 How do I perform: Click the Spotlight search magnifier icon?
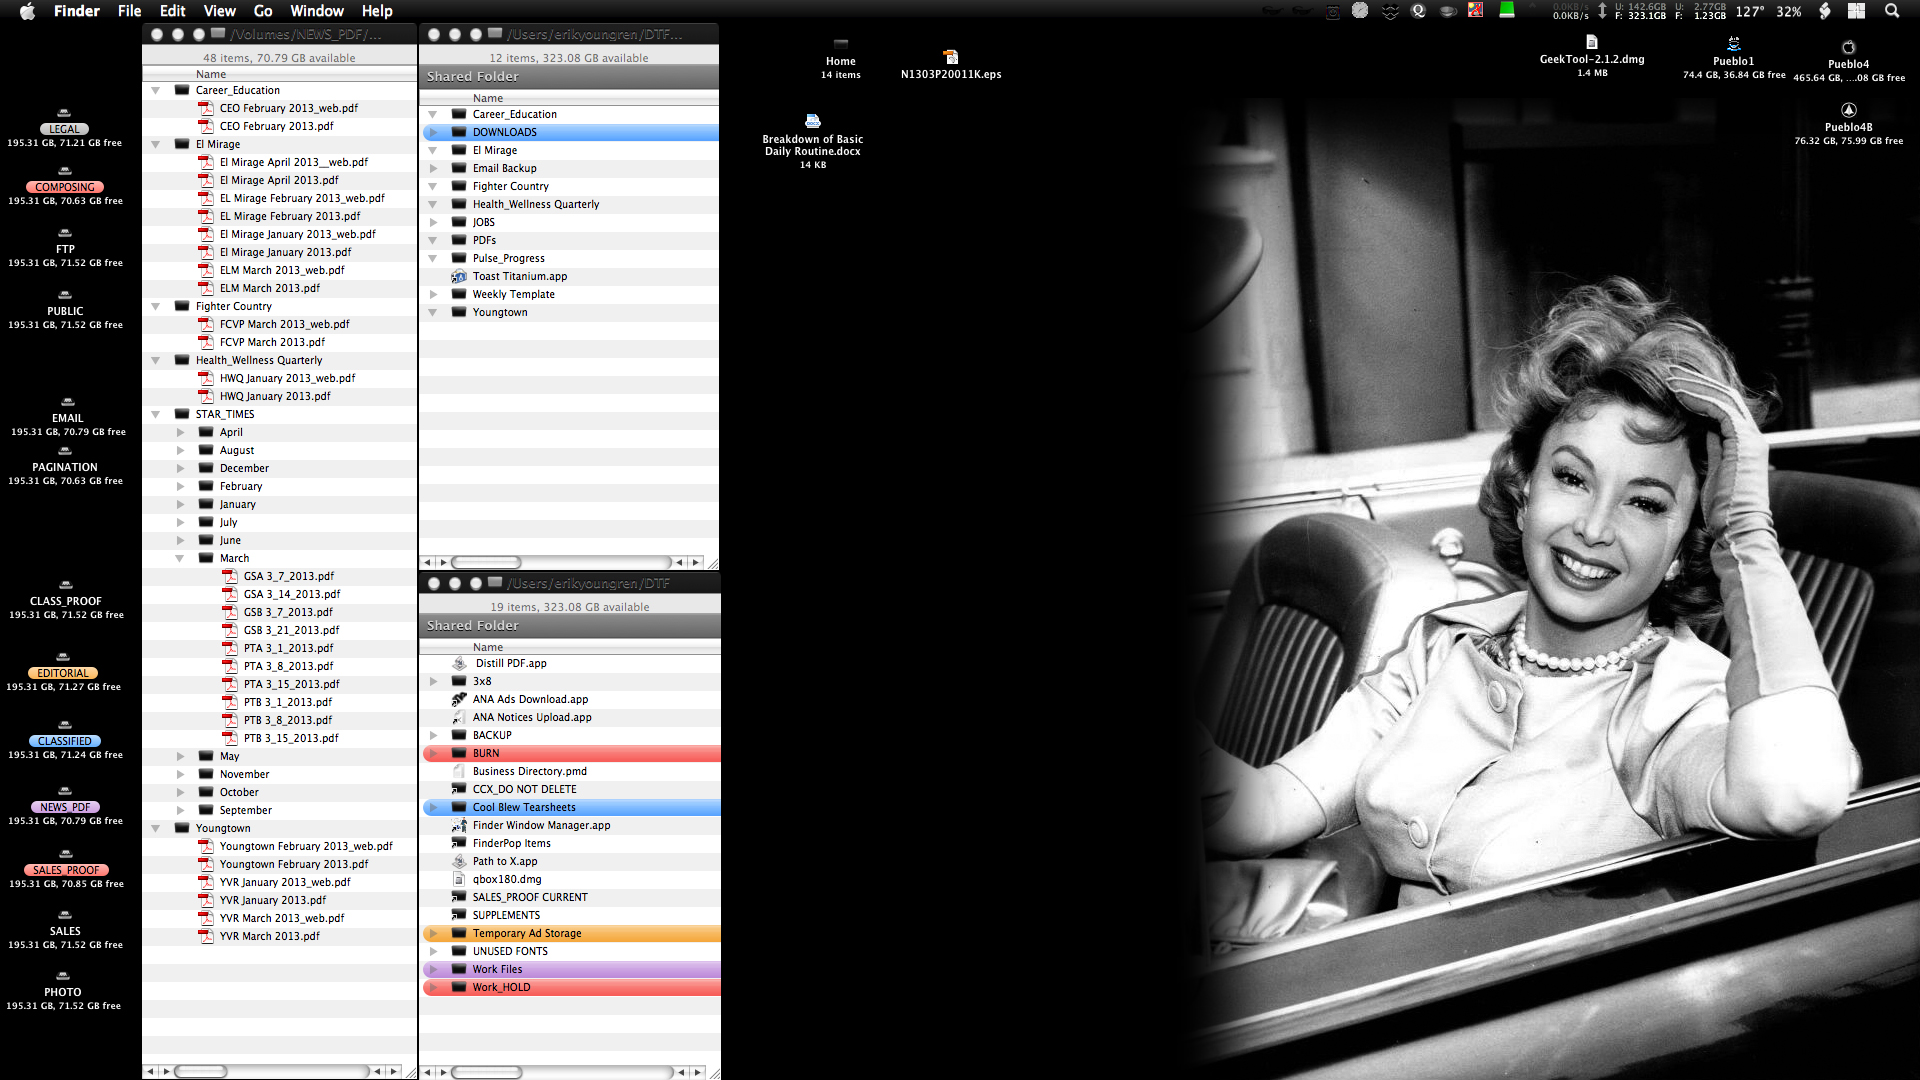(x=1891, y=11)
